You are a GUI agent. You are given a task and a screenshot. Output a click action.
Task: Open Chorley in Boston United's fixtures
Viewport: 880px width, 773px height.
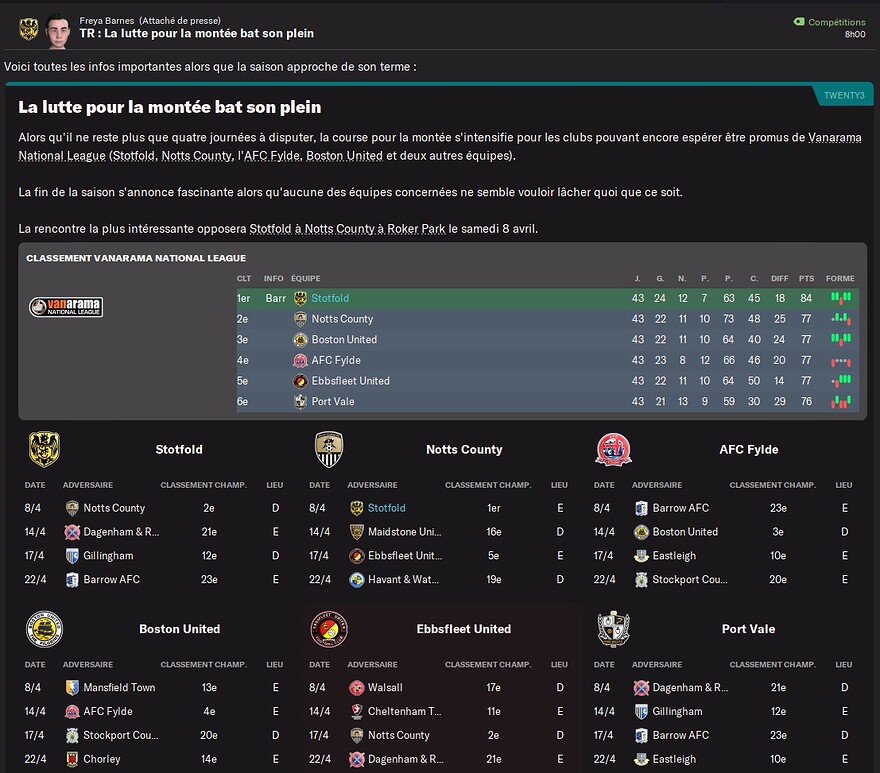pyautogui.click(x=102, y=759)
